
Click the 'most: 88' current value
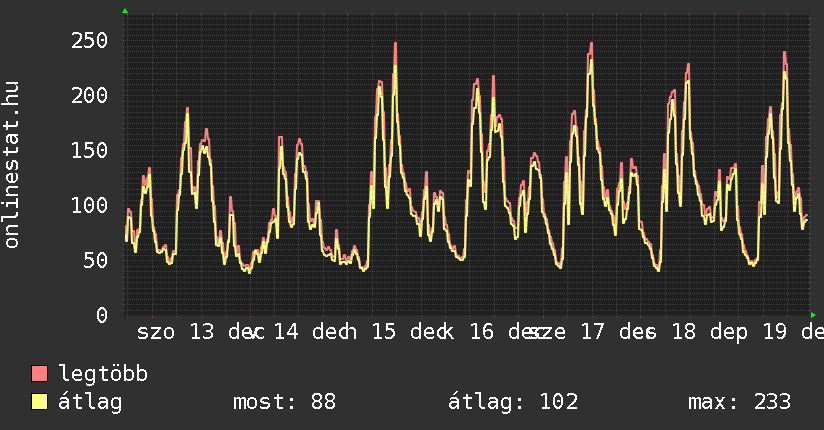(284, 402)
